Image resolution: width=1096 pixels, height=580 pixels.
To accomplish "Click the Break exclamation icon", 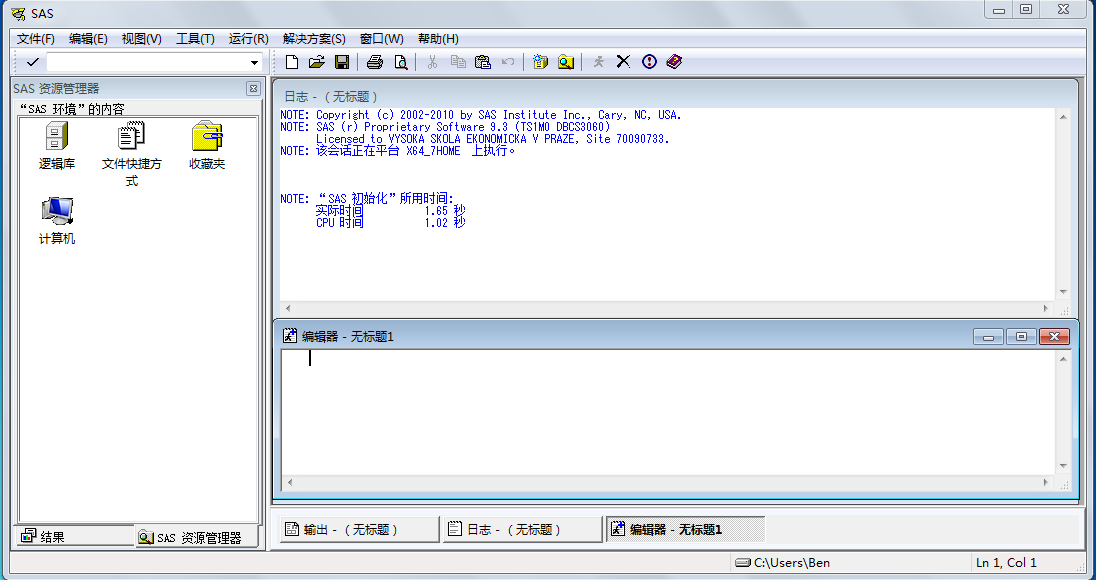I will [649, 62].
